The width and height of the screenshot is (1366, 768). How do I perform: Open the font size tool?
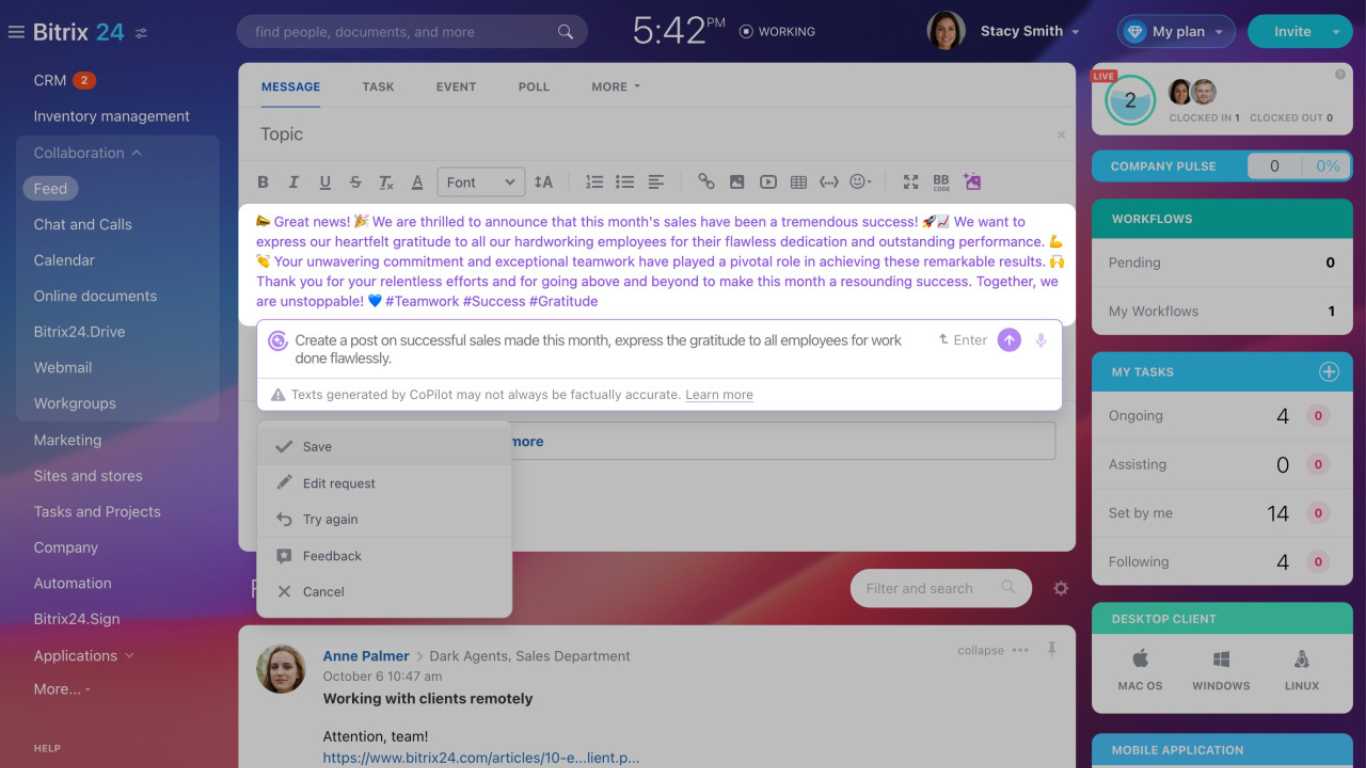pos(543,182)
